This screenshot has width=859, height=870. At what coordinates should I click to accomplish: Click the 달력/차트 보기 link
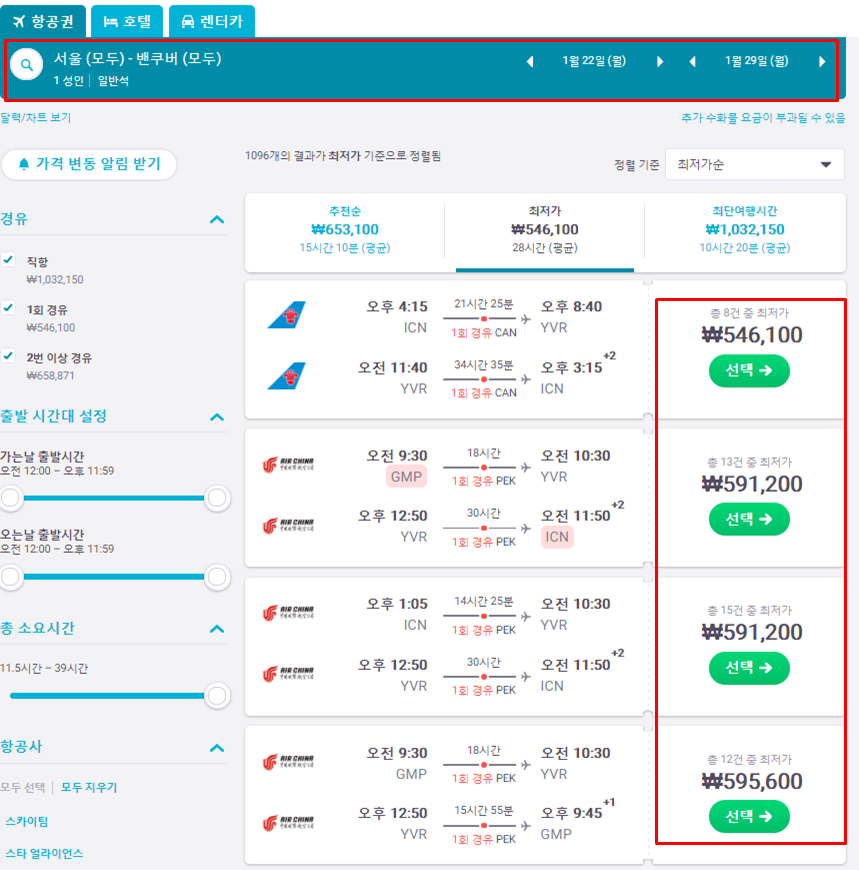pyautogui.click(x=36, y=118)
